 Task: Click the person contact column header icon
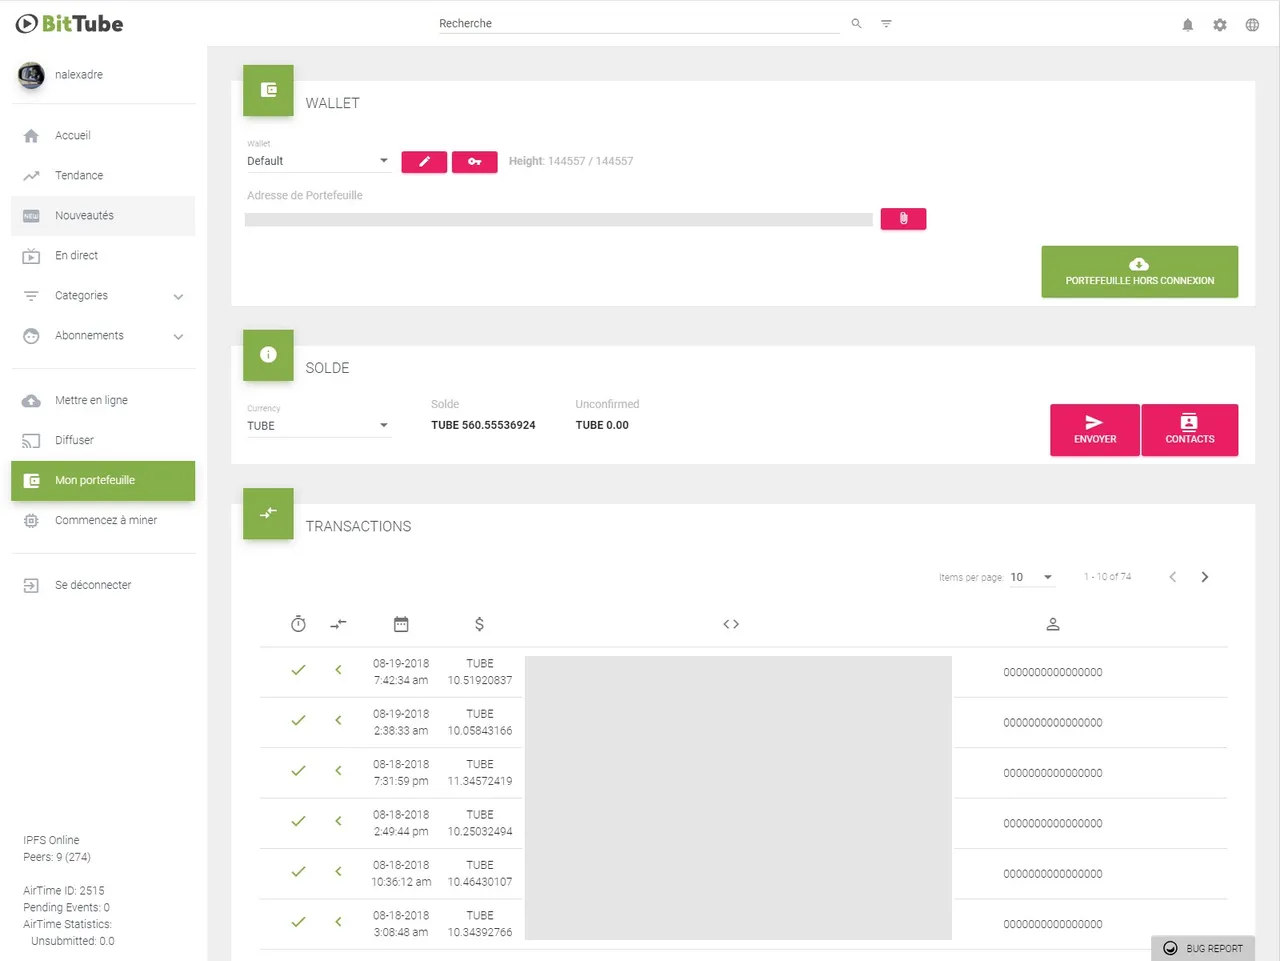pyautogui.click(x=1052, y=624)
